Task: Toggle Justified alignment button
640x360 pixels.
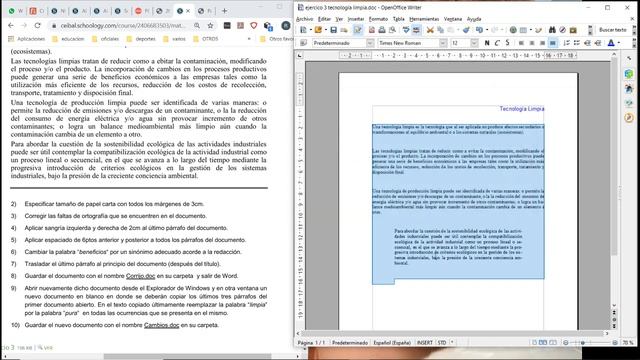Action: click(552, 43)
